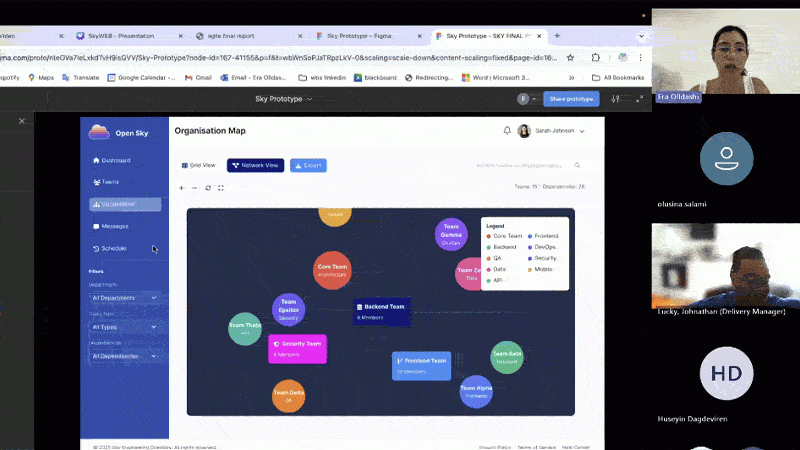
Task: Click Sarah Johnson's profile avatar
Action: (x=524, y=131)
